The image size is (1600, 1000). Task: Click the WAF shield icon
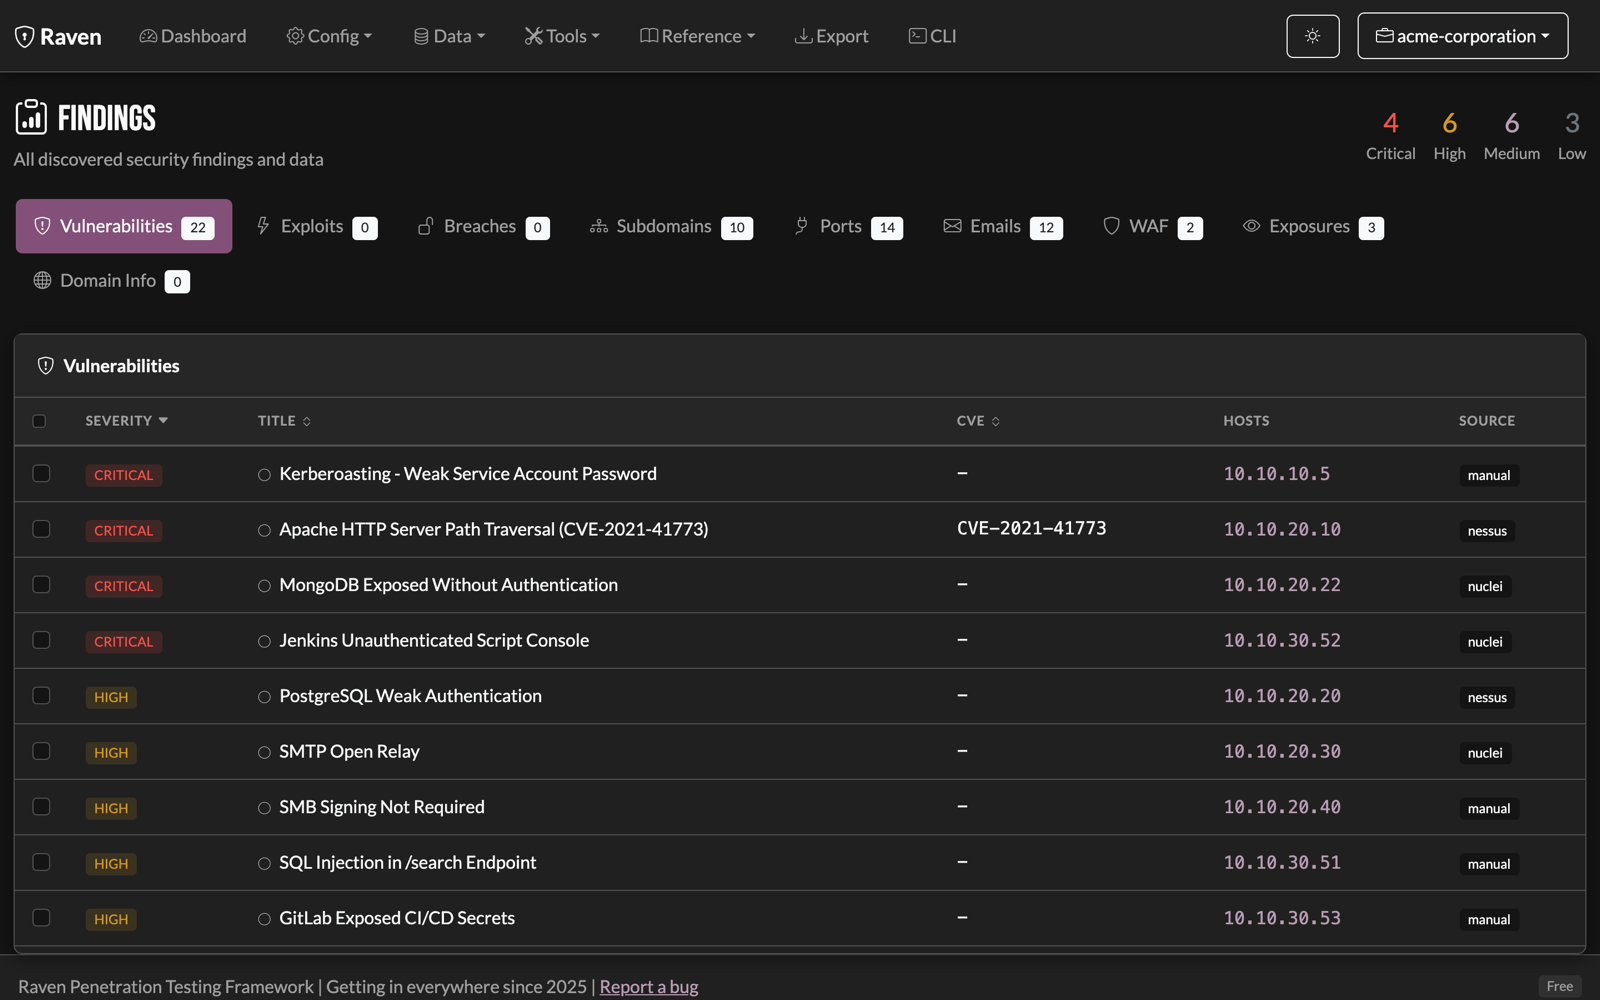tap(1111, 226)
